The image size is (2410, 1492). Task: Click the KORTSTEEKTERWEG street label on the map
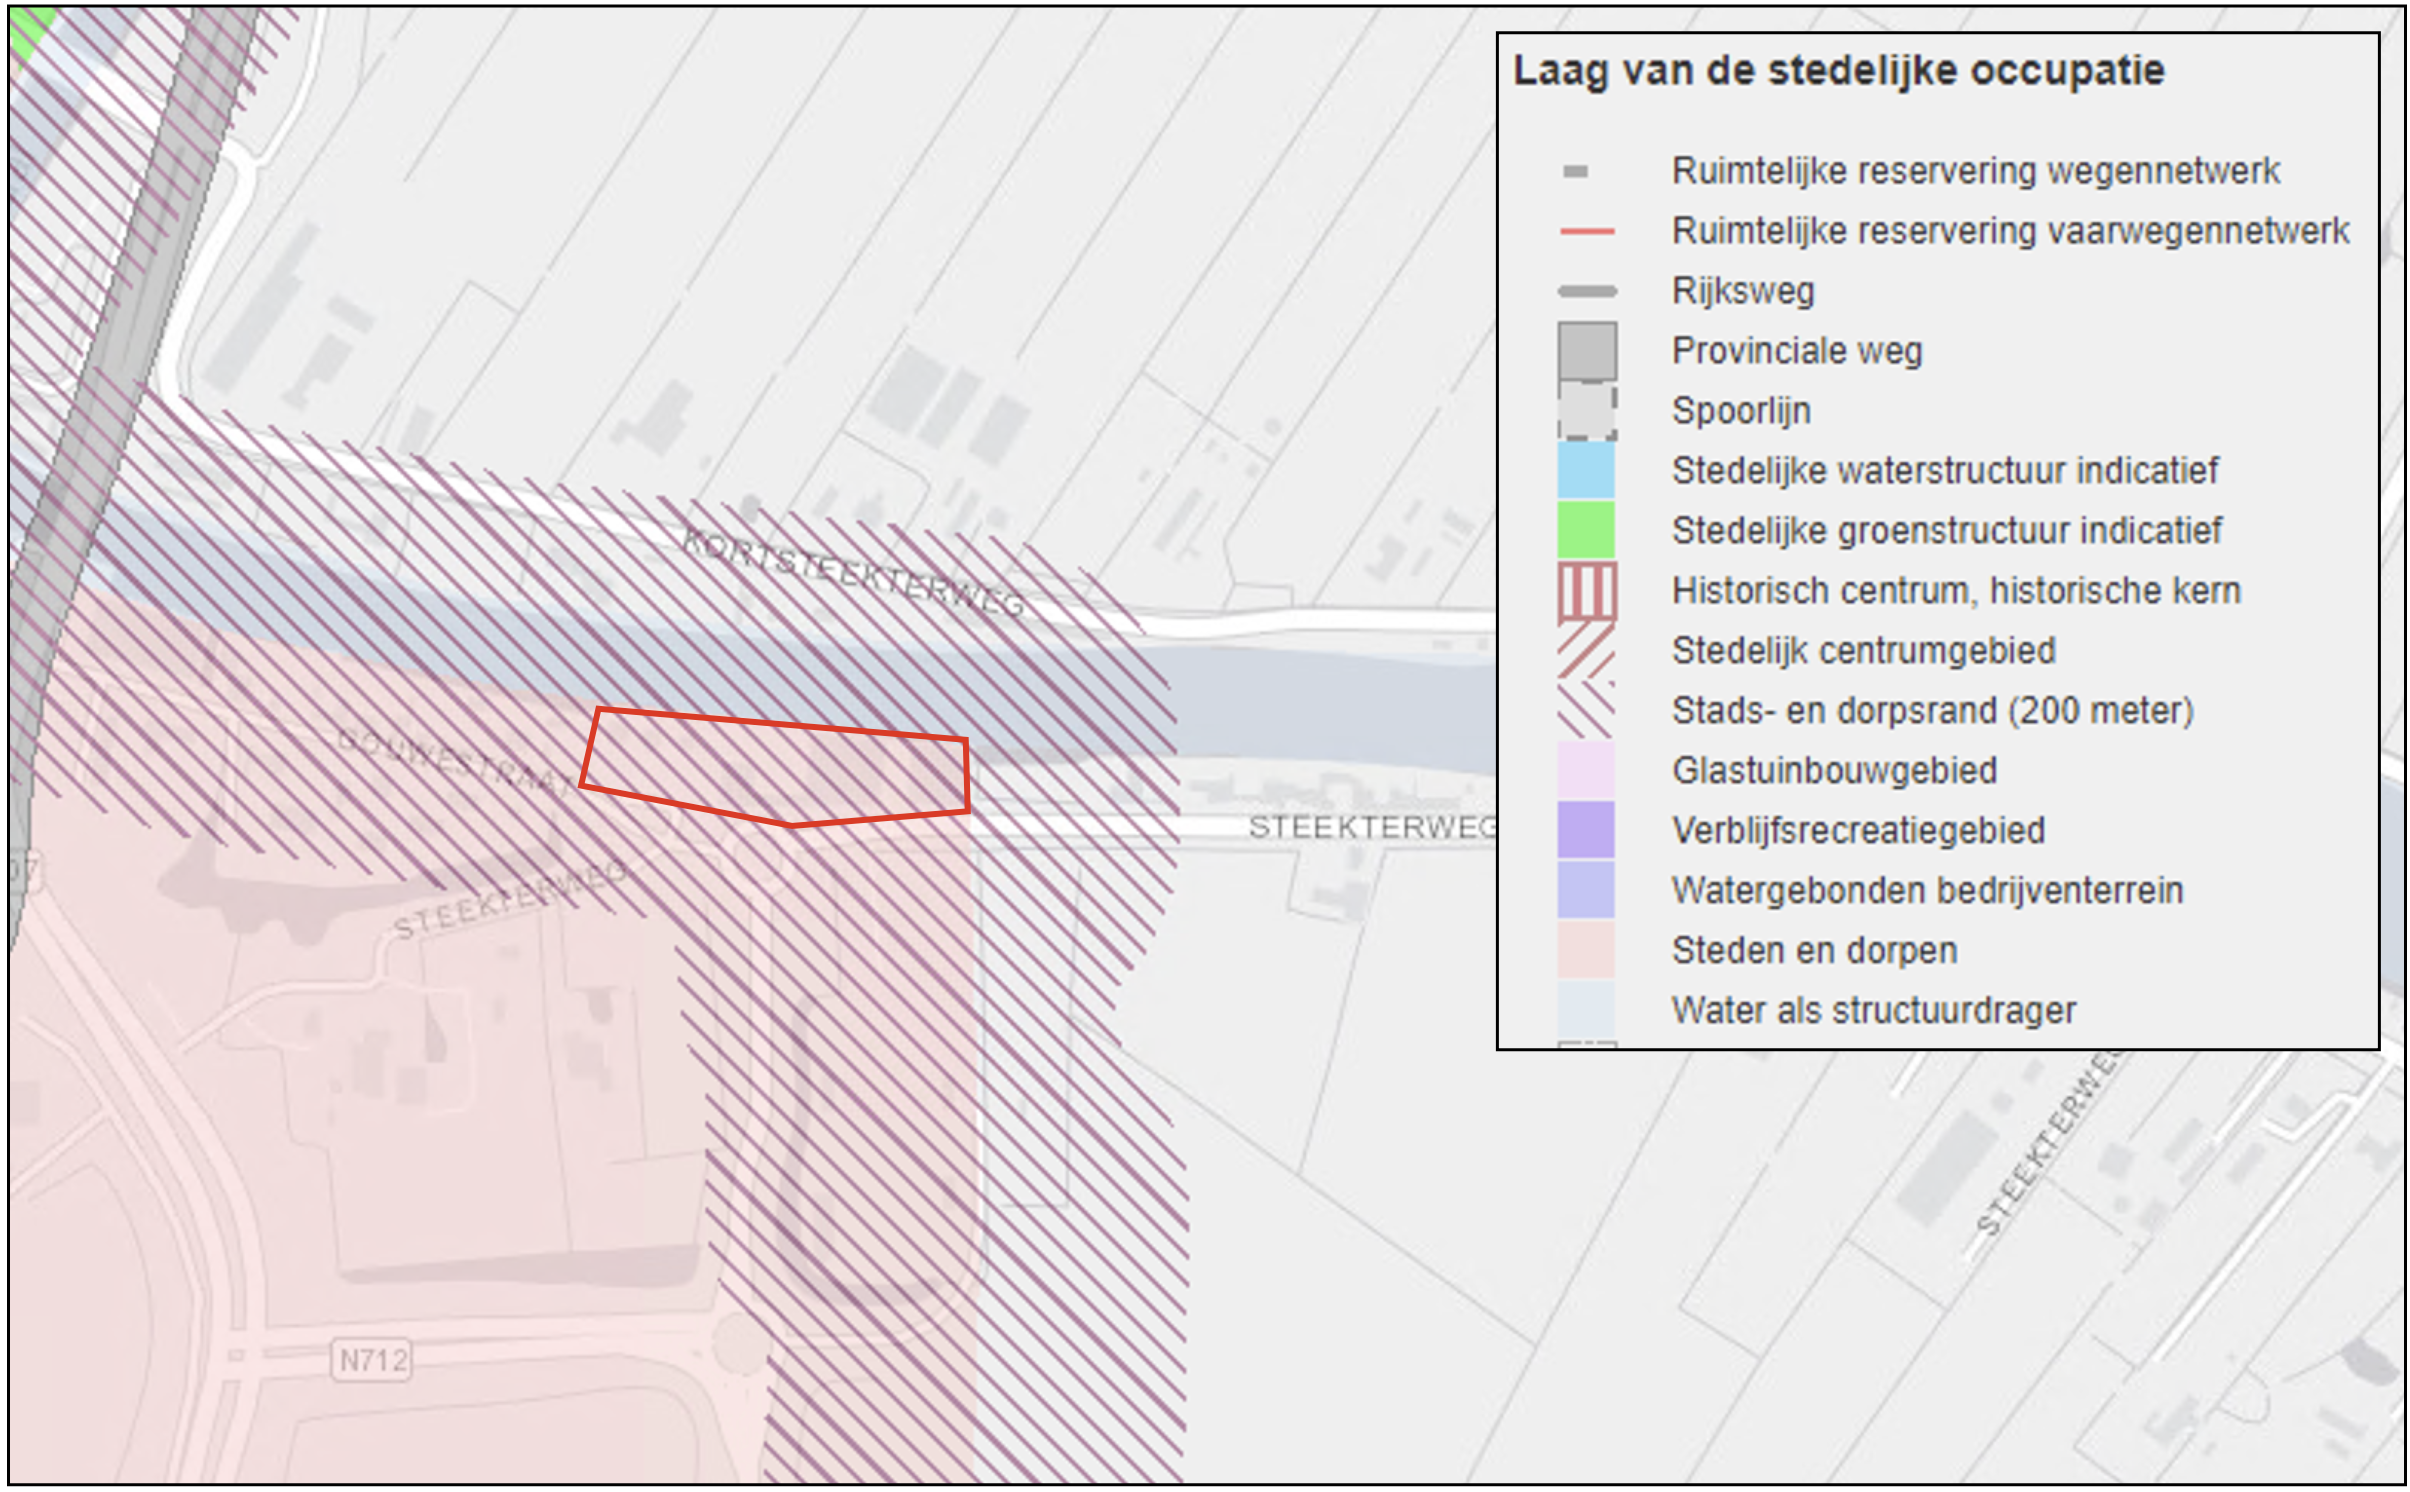click(853, 574)
